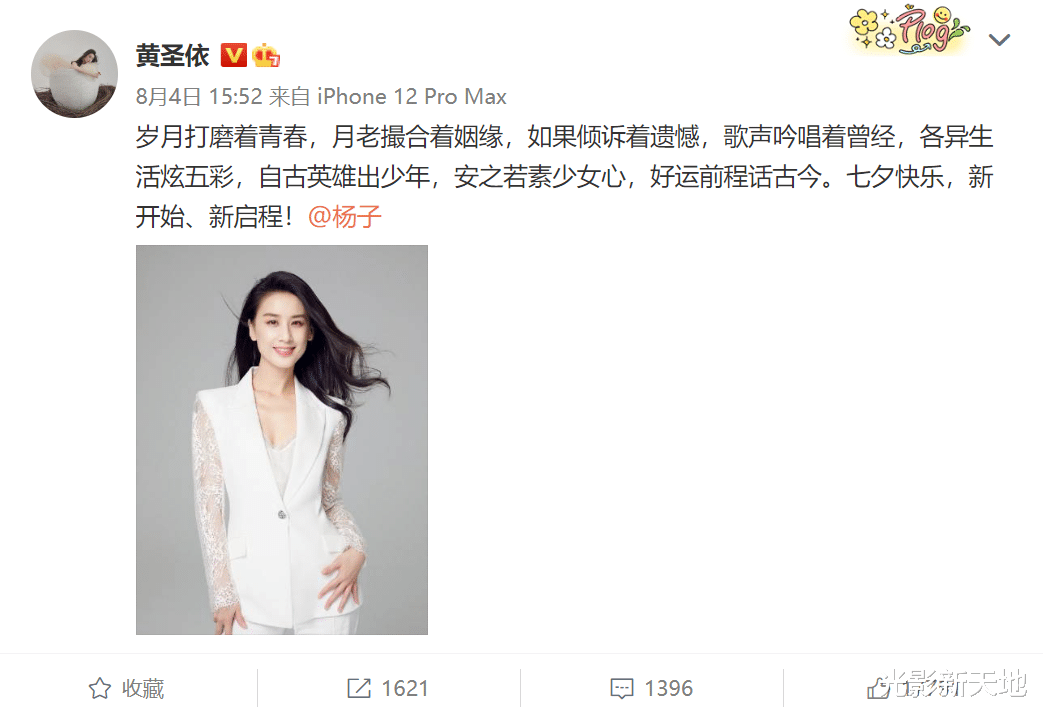The image size is (1043, 718).
Task: Enlarge the white suit portrait photo
Action: [x=282, y=440]
